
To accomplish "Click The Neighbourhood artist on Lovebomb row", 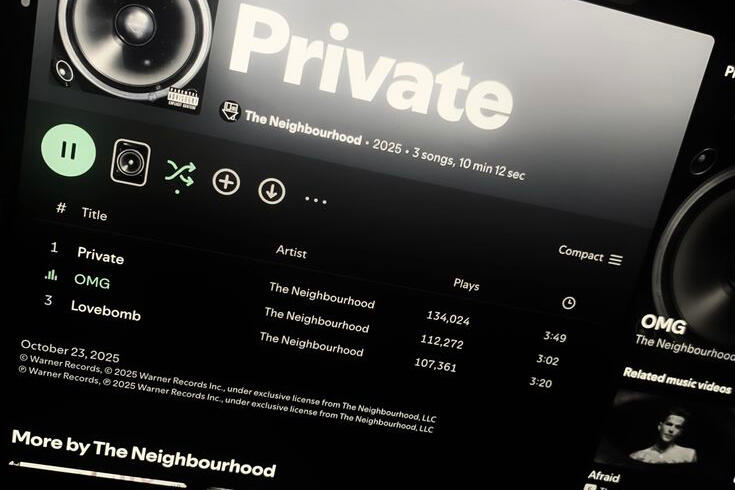I will (x=311, y=344).
